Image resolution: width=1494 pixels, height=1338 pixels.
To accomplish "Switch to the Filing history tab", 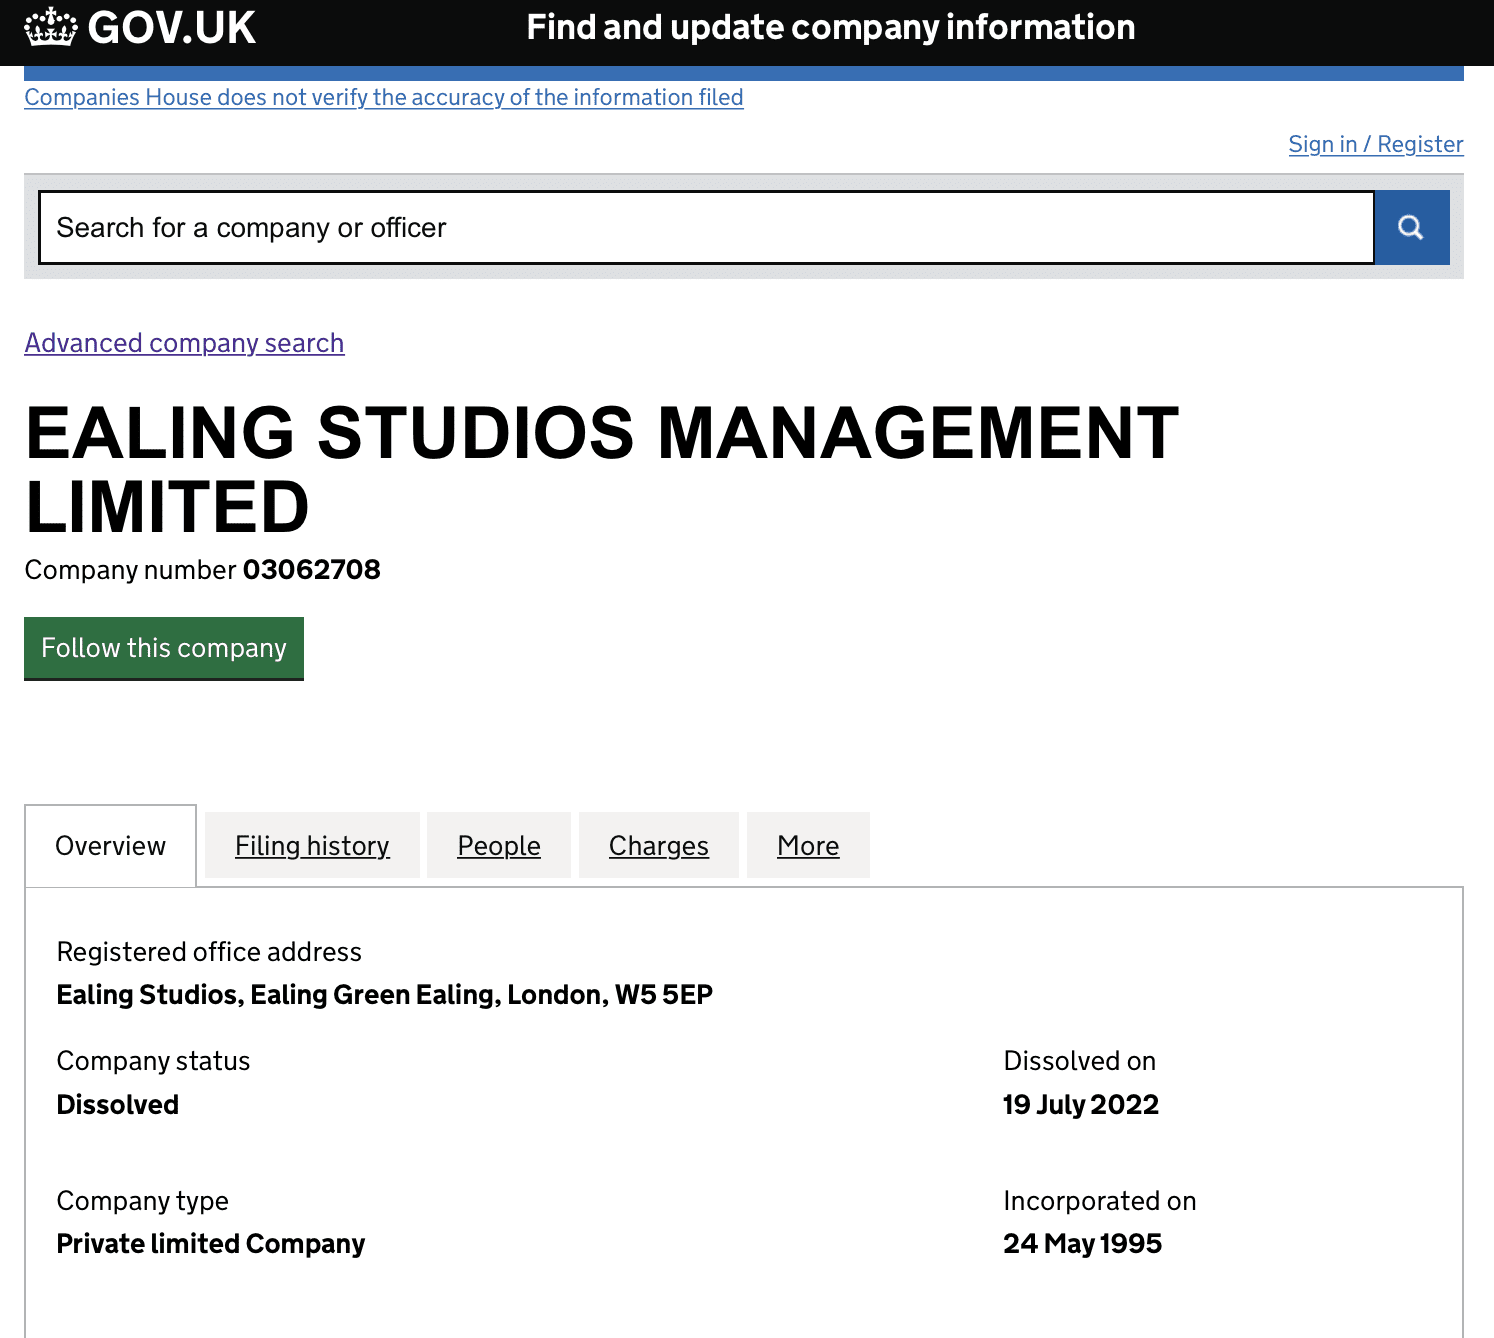I will click(312, 846).
